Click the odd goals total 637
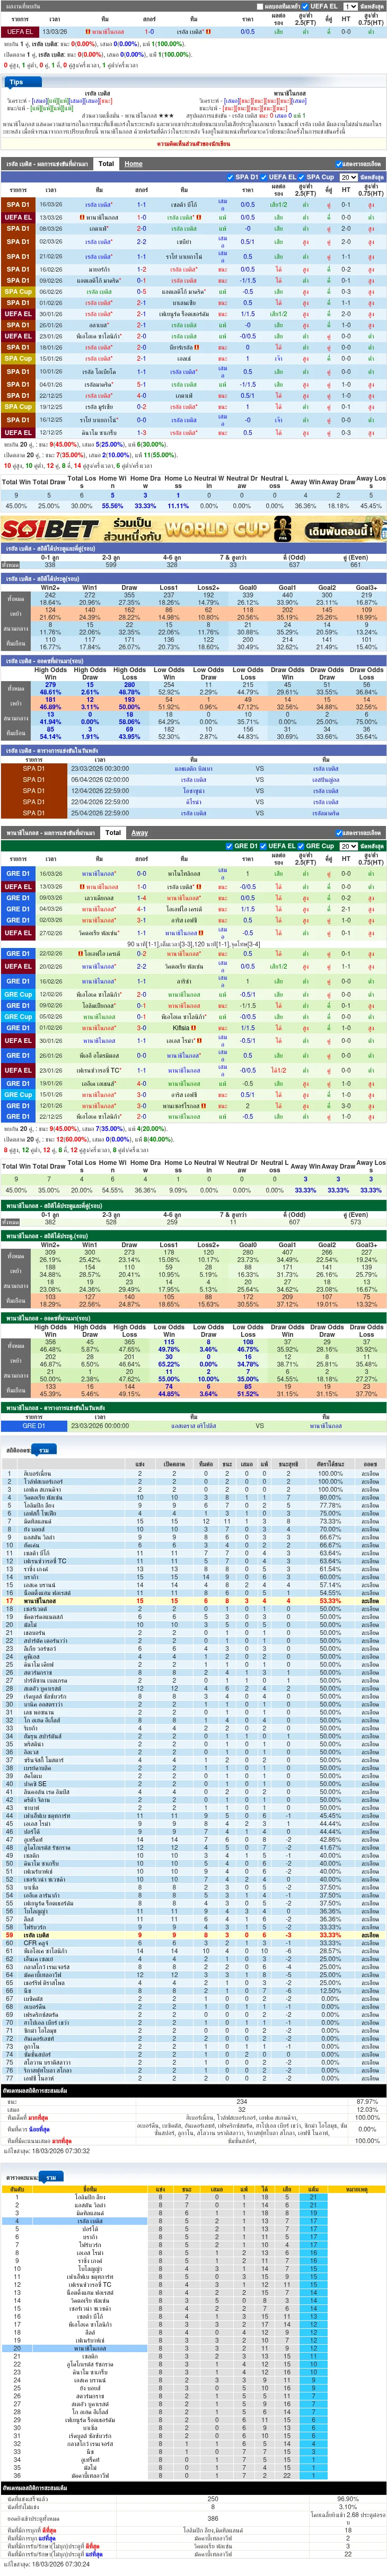 (x=294, y=565)
